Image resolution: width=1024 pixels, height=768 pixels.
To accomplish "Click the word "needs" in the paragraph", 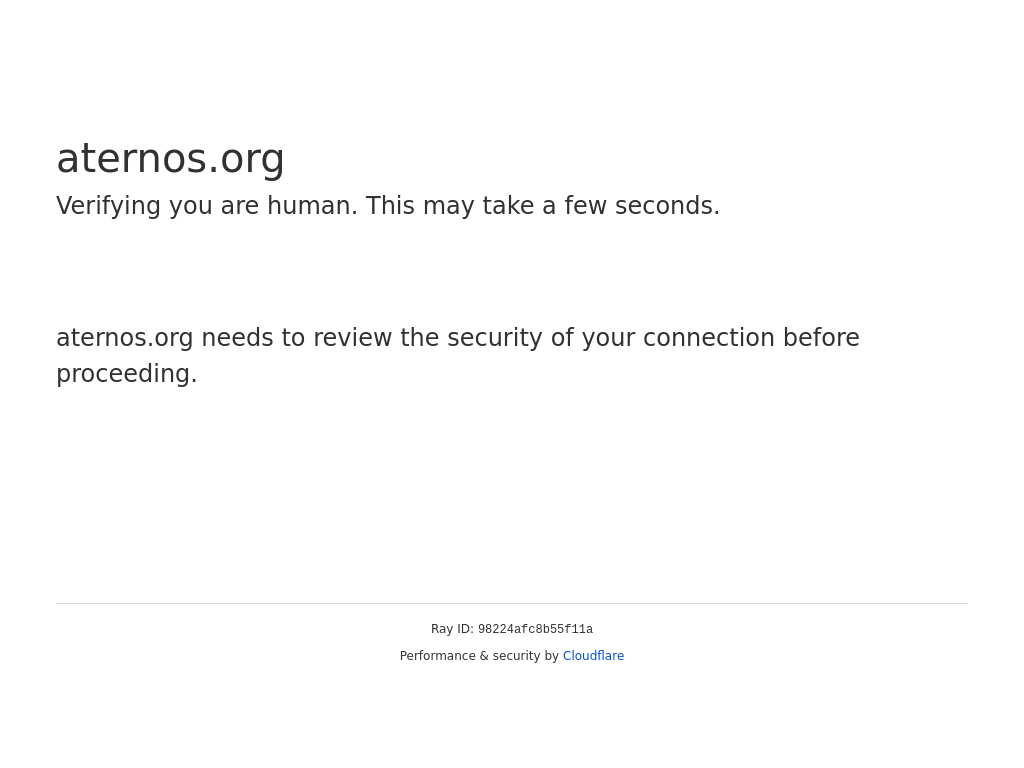I will coord(237,338).
